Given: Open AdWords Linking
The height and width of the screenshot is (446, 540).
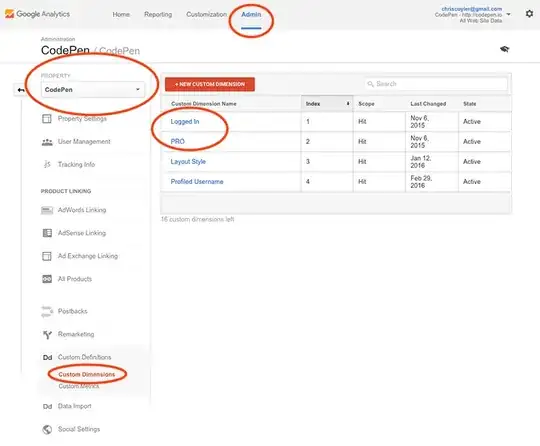Looking at the screenshot, I should [82, 210].
